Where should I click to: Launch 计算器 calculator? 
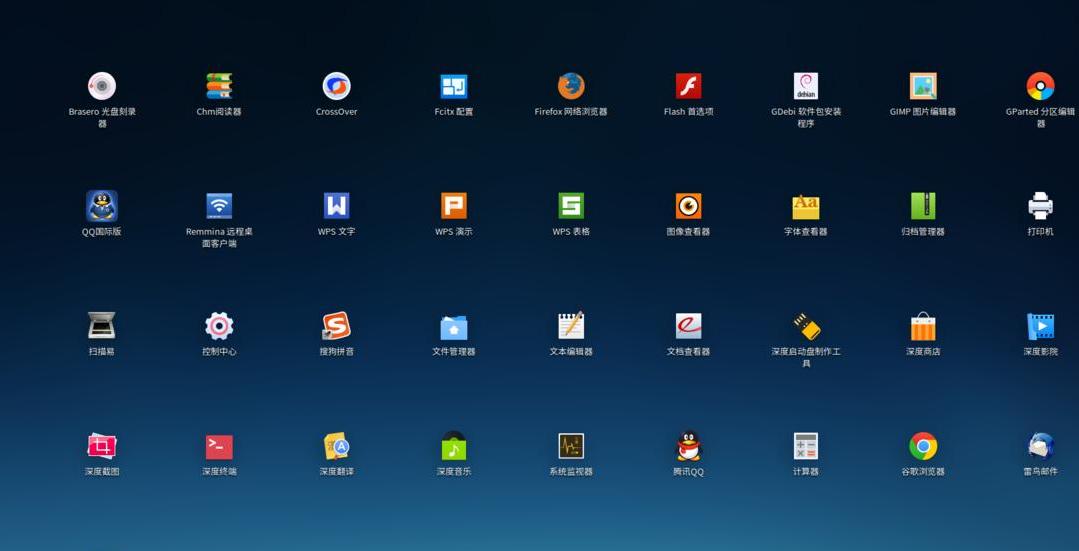[806, 446]
